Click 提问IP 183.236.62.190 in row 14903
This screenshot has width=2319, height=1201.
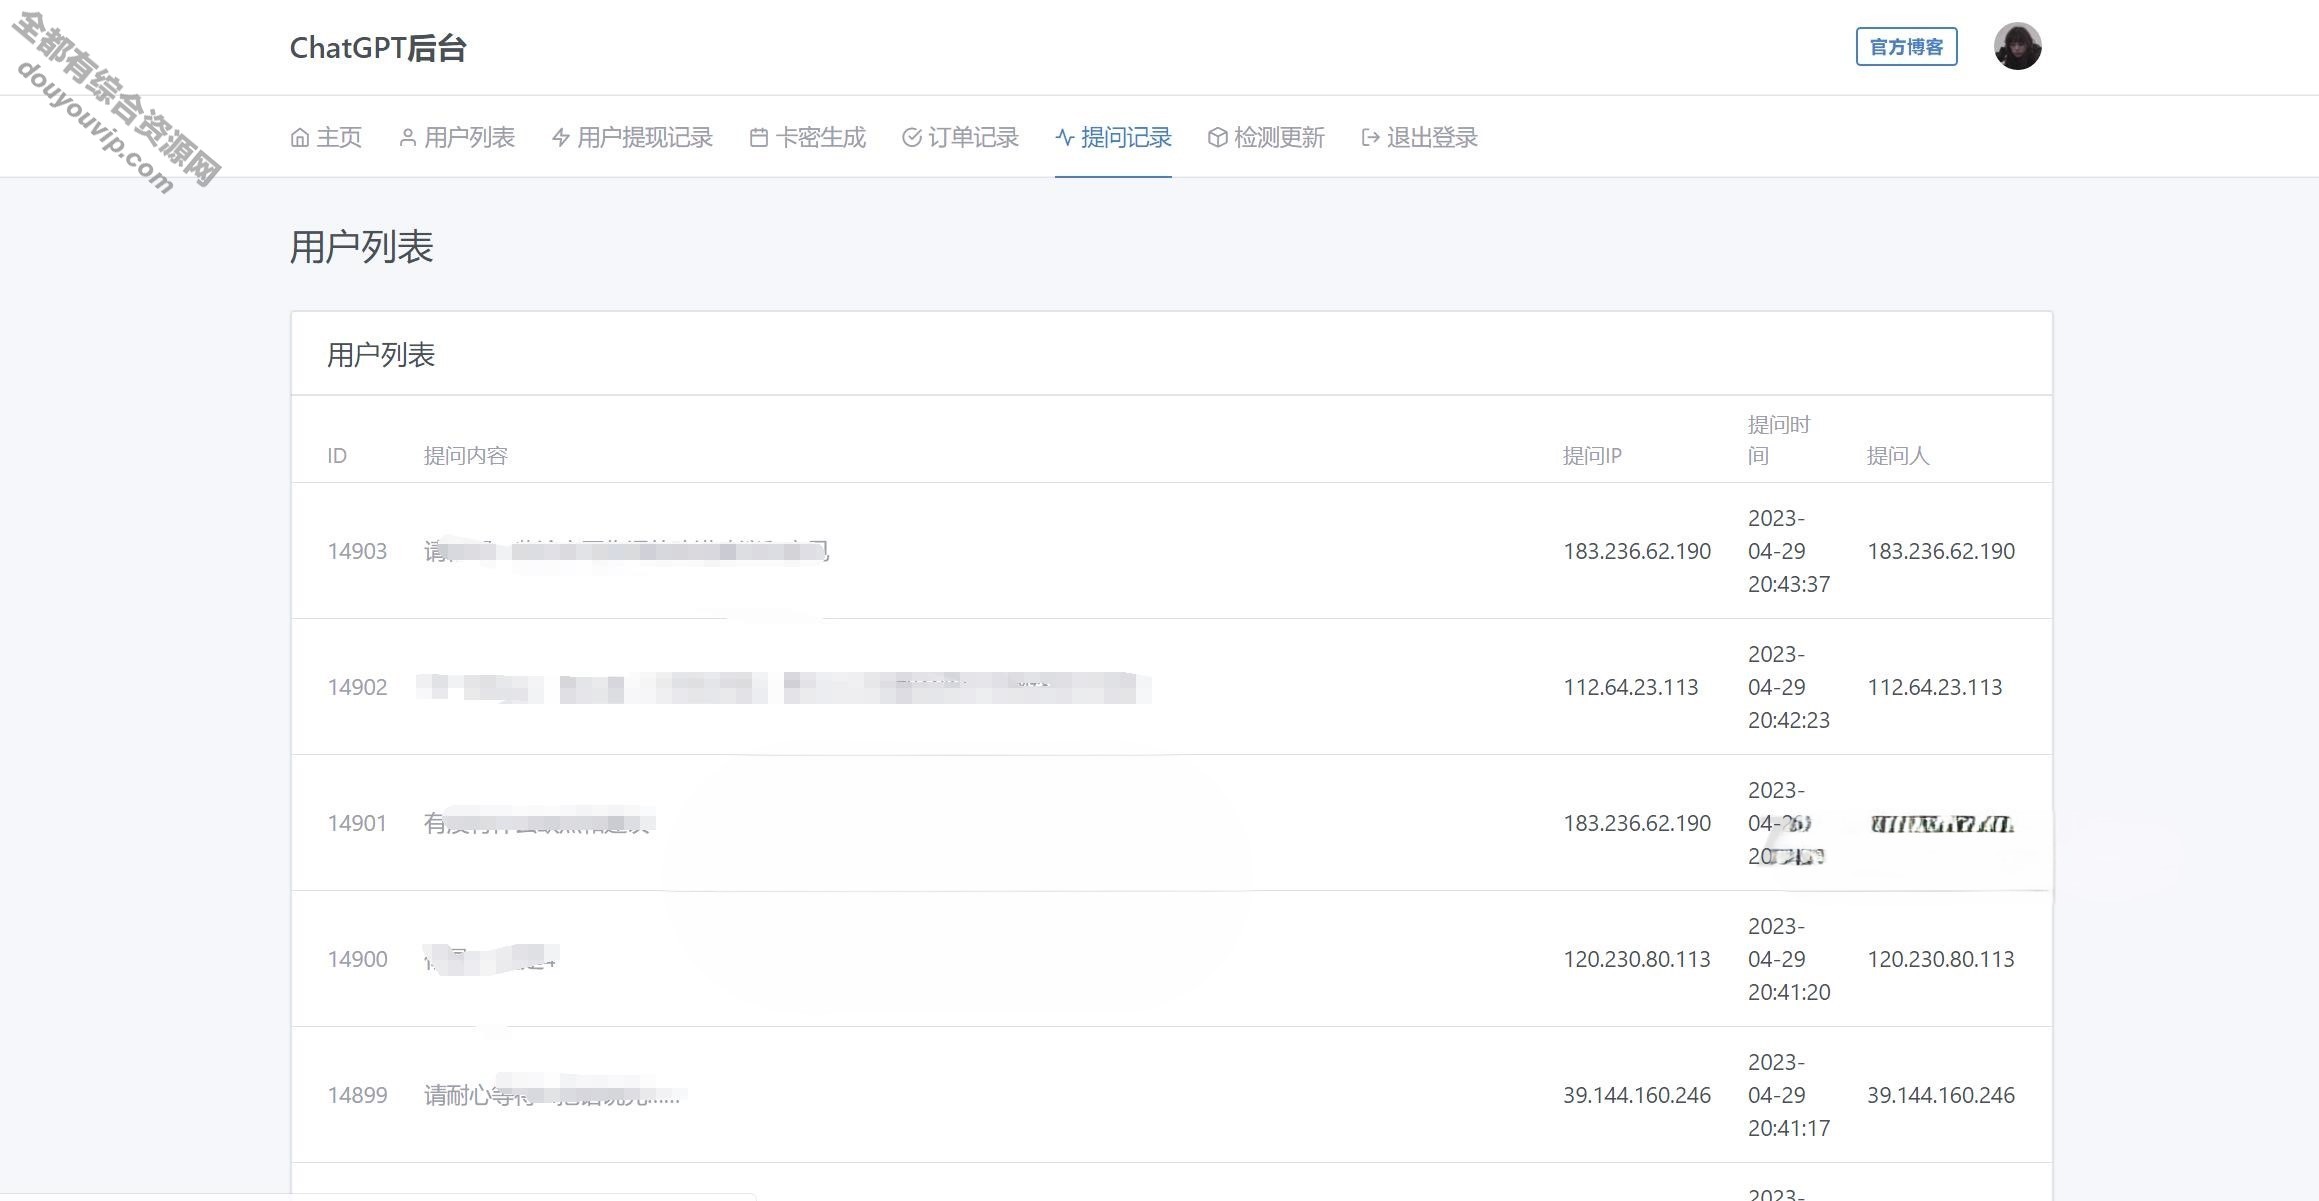point(1637,551)
